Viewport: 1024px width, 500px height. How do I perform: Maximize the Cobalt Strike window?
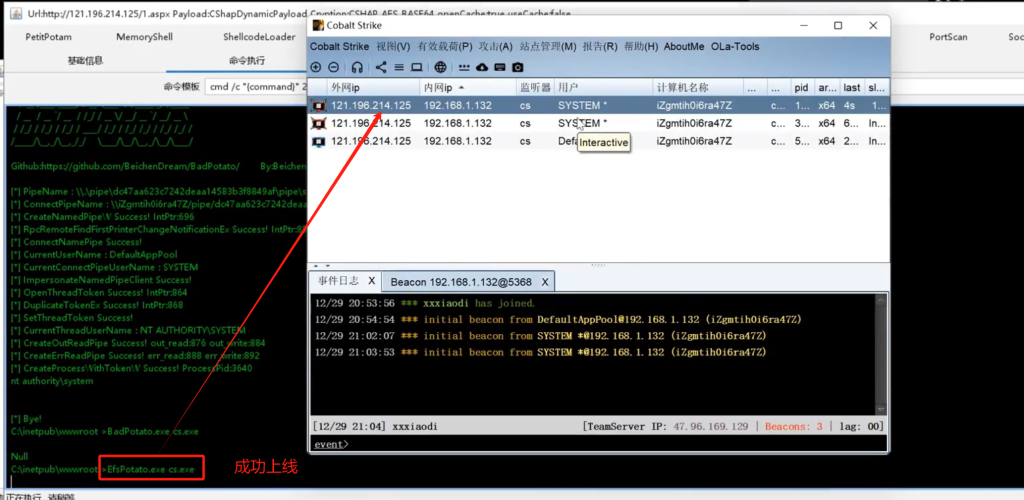[838, 25]
